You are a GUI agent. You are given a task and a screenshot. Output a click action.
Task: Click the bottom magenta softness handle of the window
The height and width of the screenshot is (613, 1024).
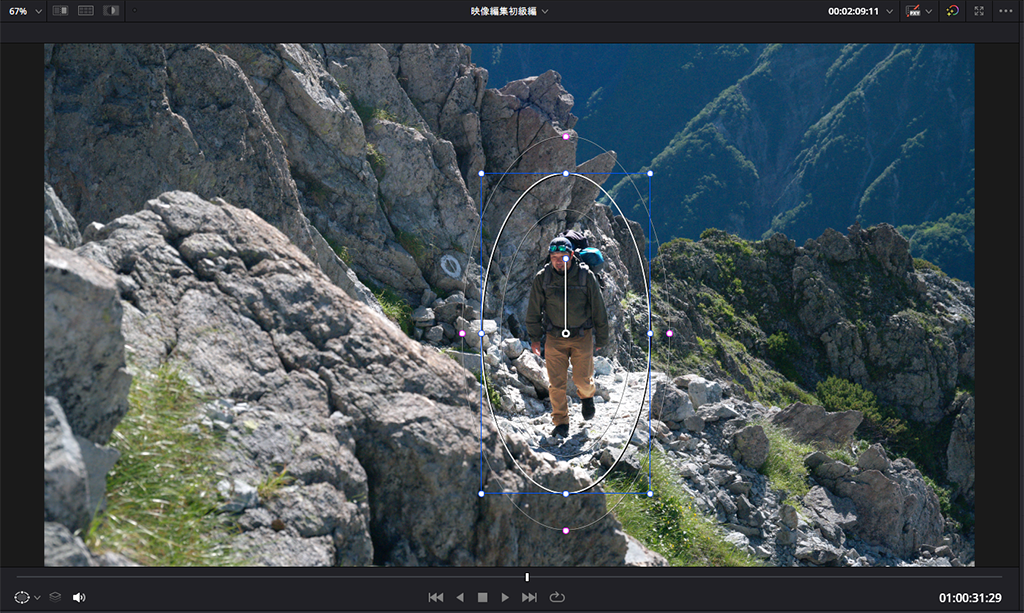[x=566, y=531]
